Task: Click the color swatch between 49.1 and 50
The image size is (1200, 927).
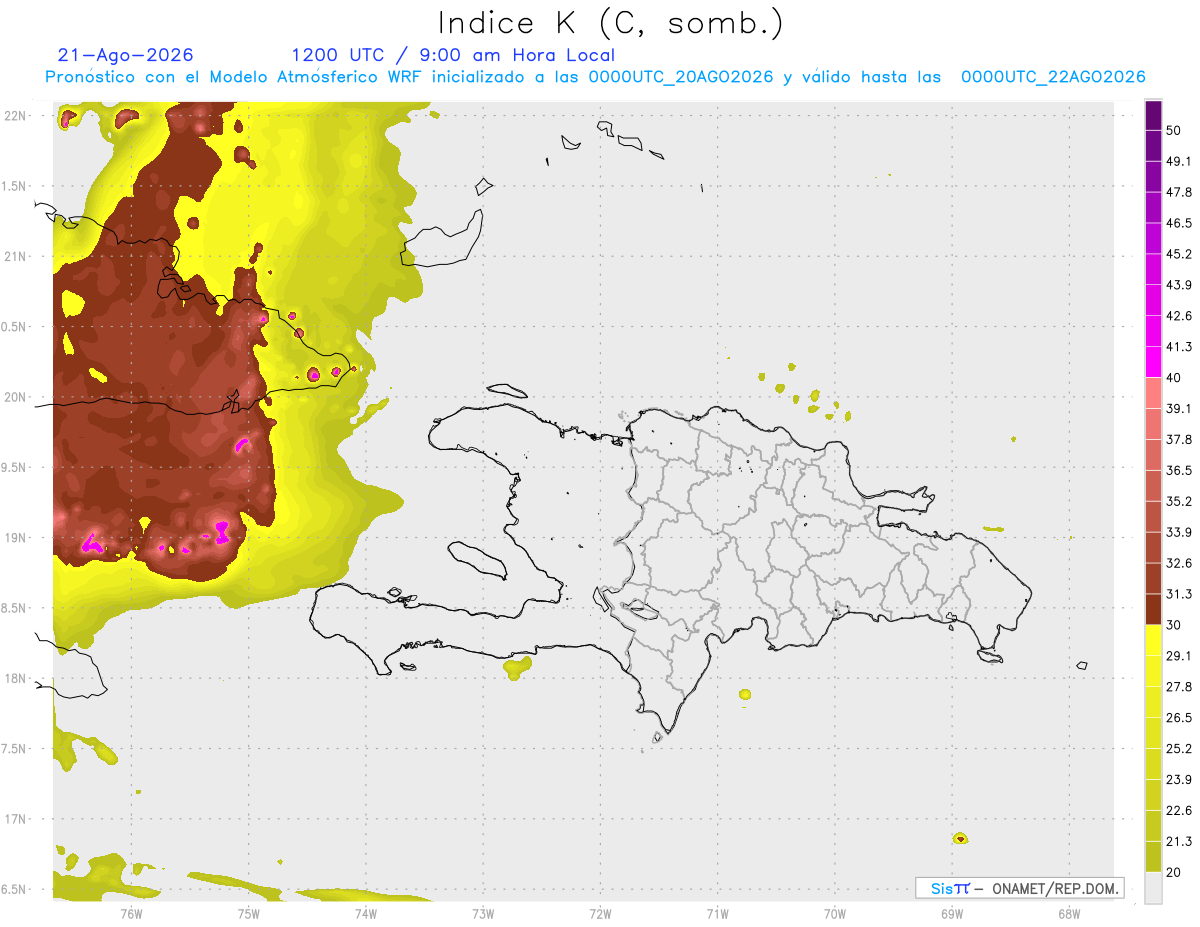Action: 1154,146
